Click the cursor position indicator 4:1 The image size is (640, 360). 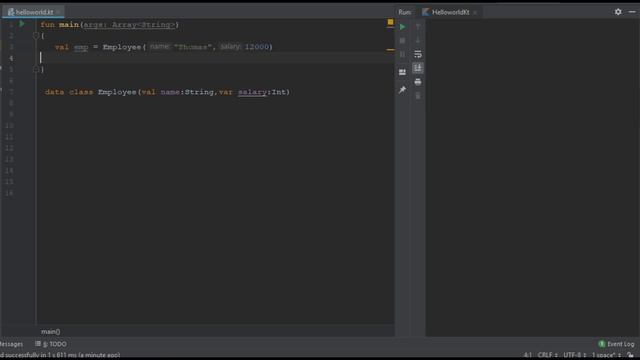click(528, 355)
